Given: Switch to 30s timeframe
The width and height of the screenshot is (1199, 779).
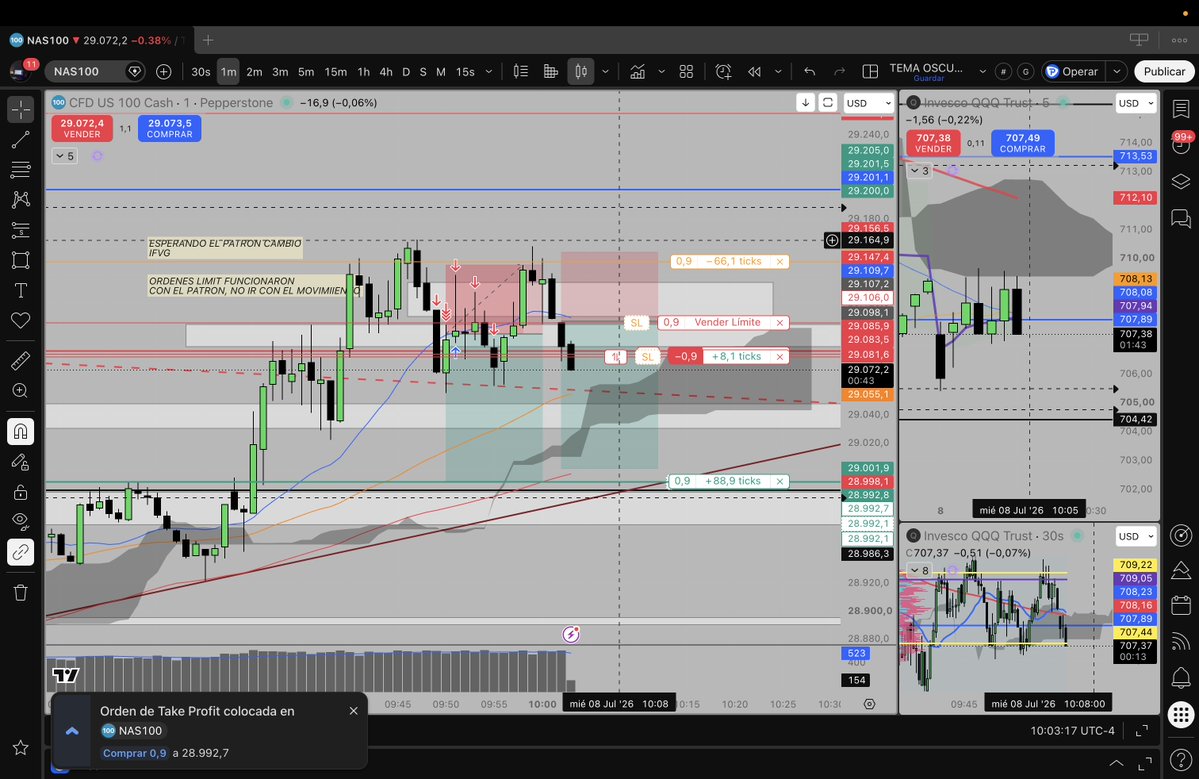Looking at the screenshot, I should [200, 72].
